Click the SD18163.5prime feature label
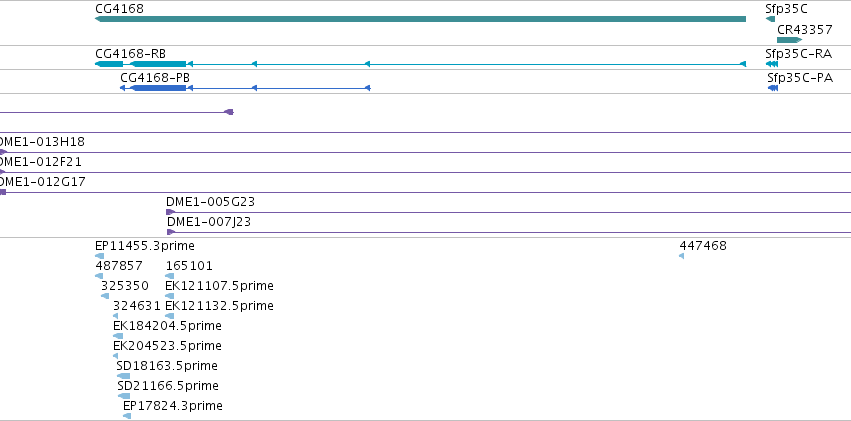 (x=167, y=366)
